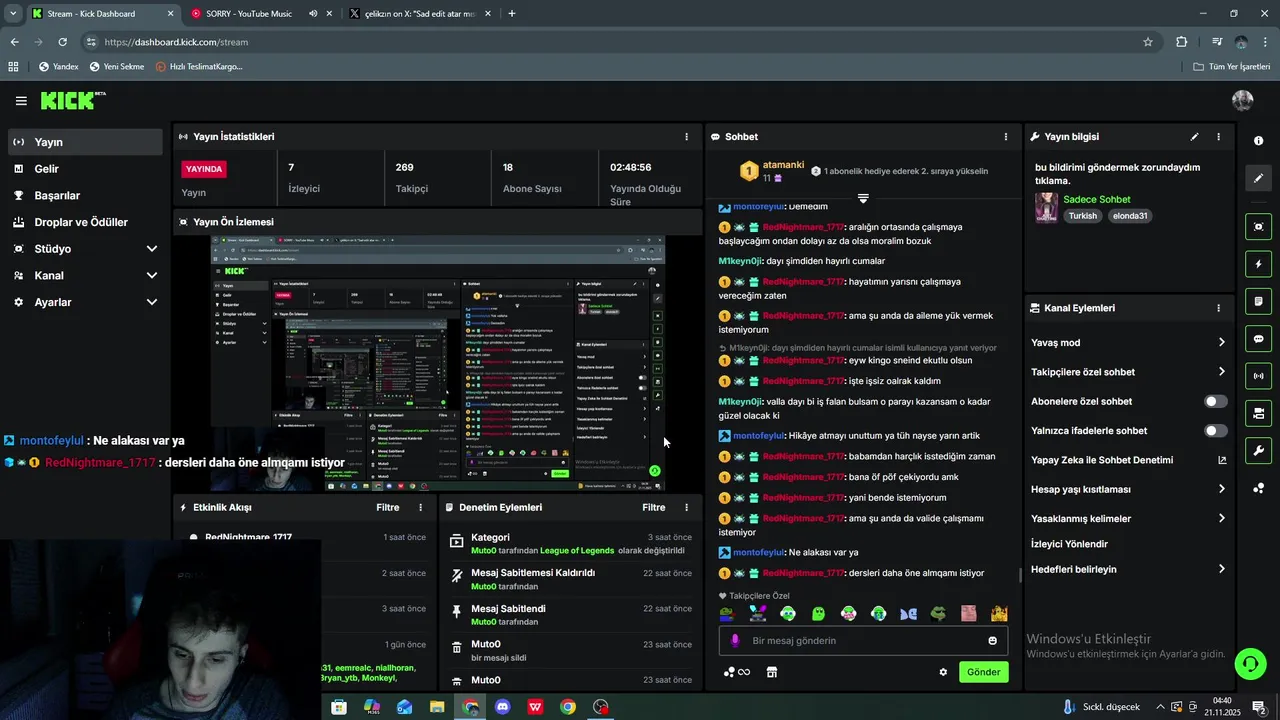Bookmark this page with star icon
1280x720 pixels.
point(1148,42)
